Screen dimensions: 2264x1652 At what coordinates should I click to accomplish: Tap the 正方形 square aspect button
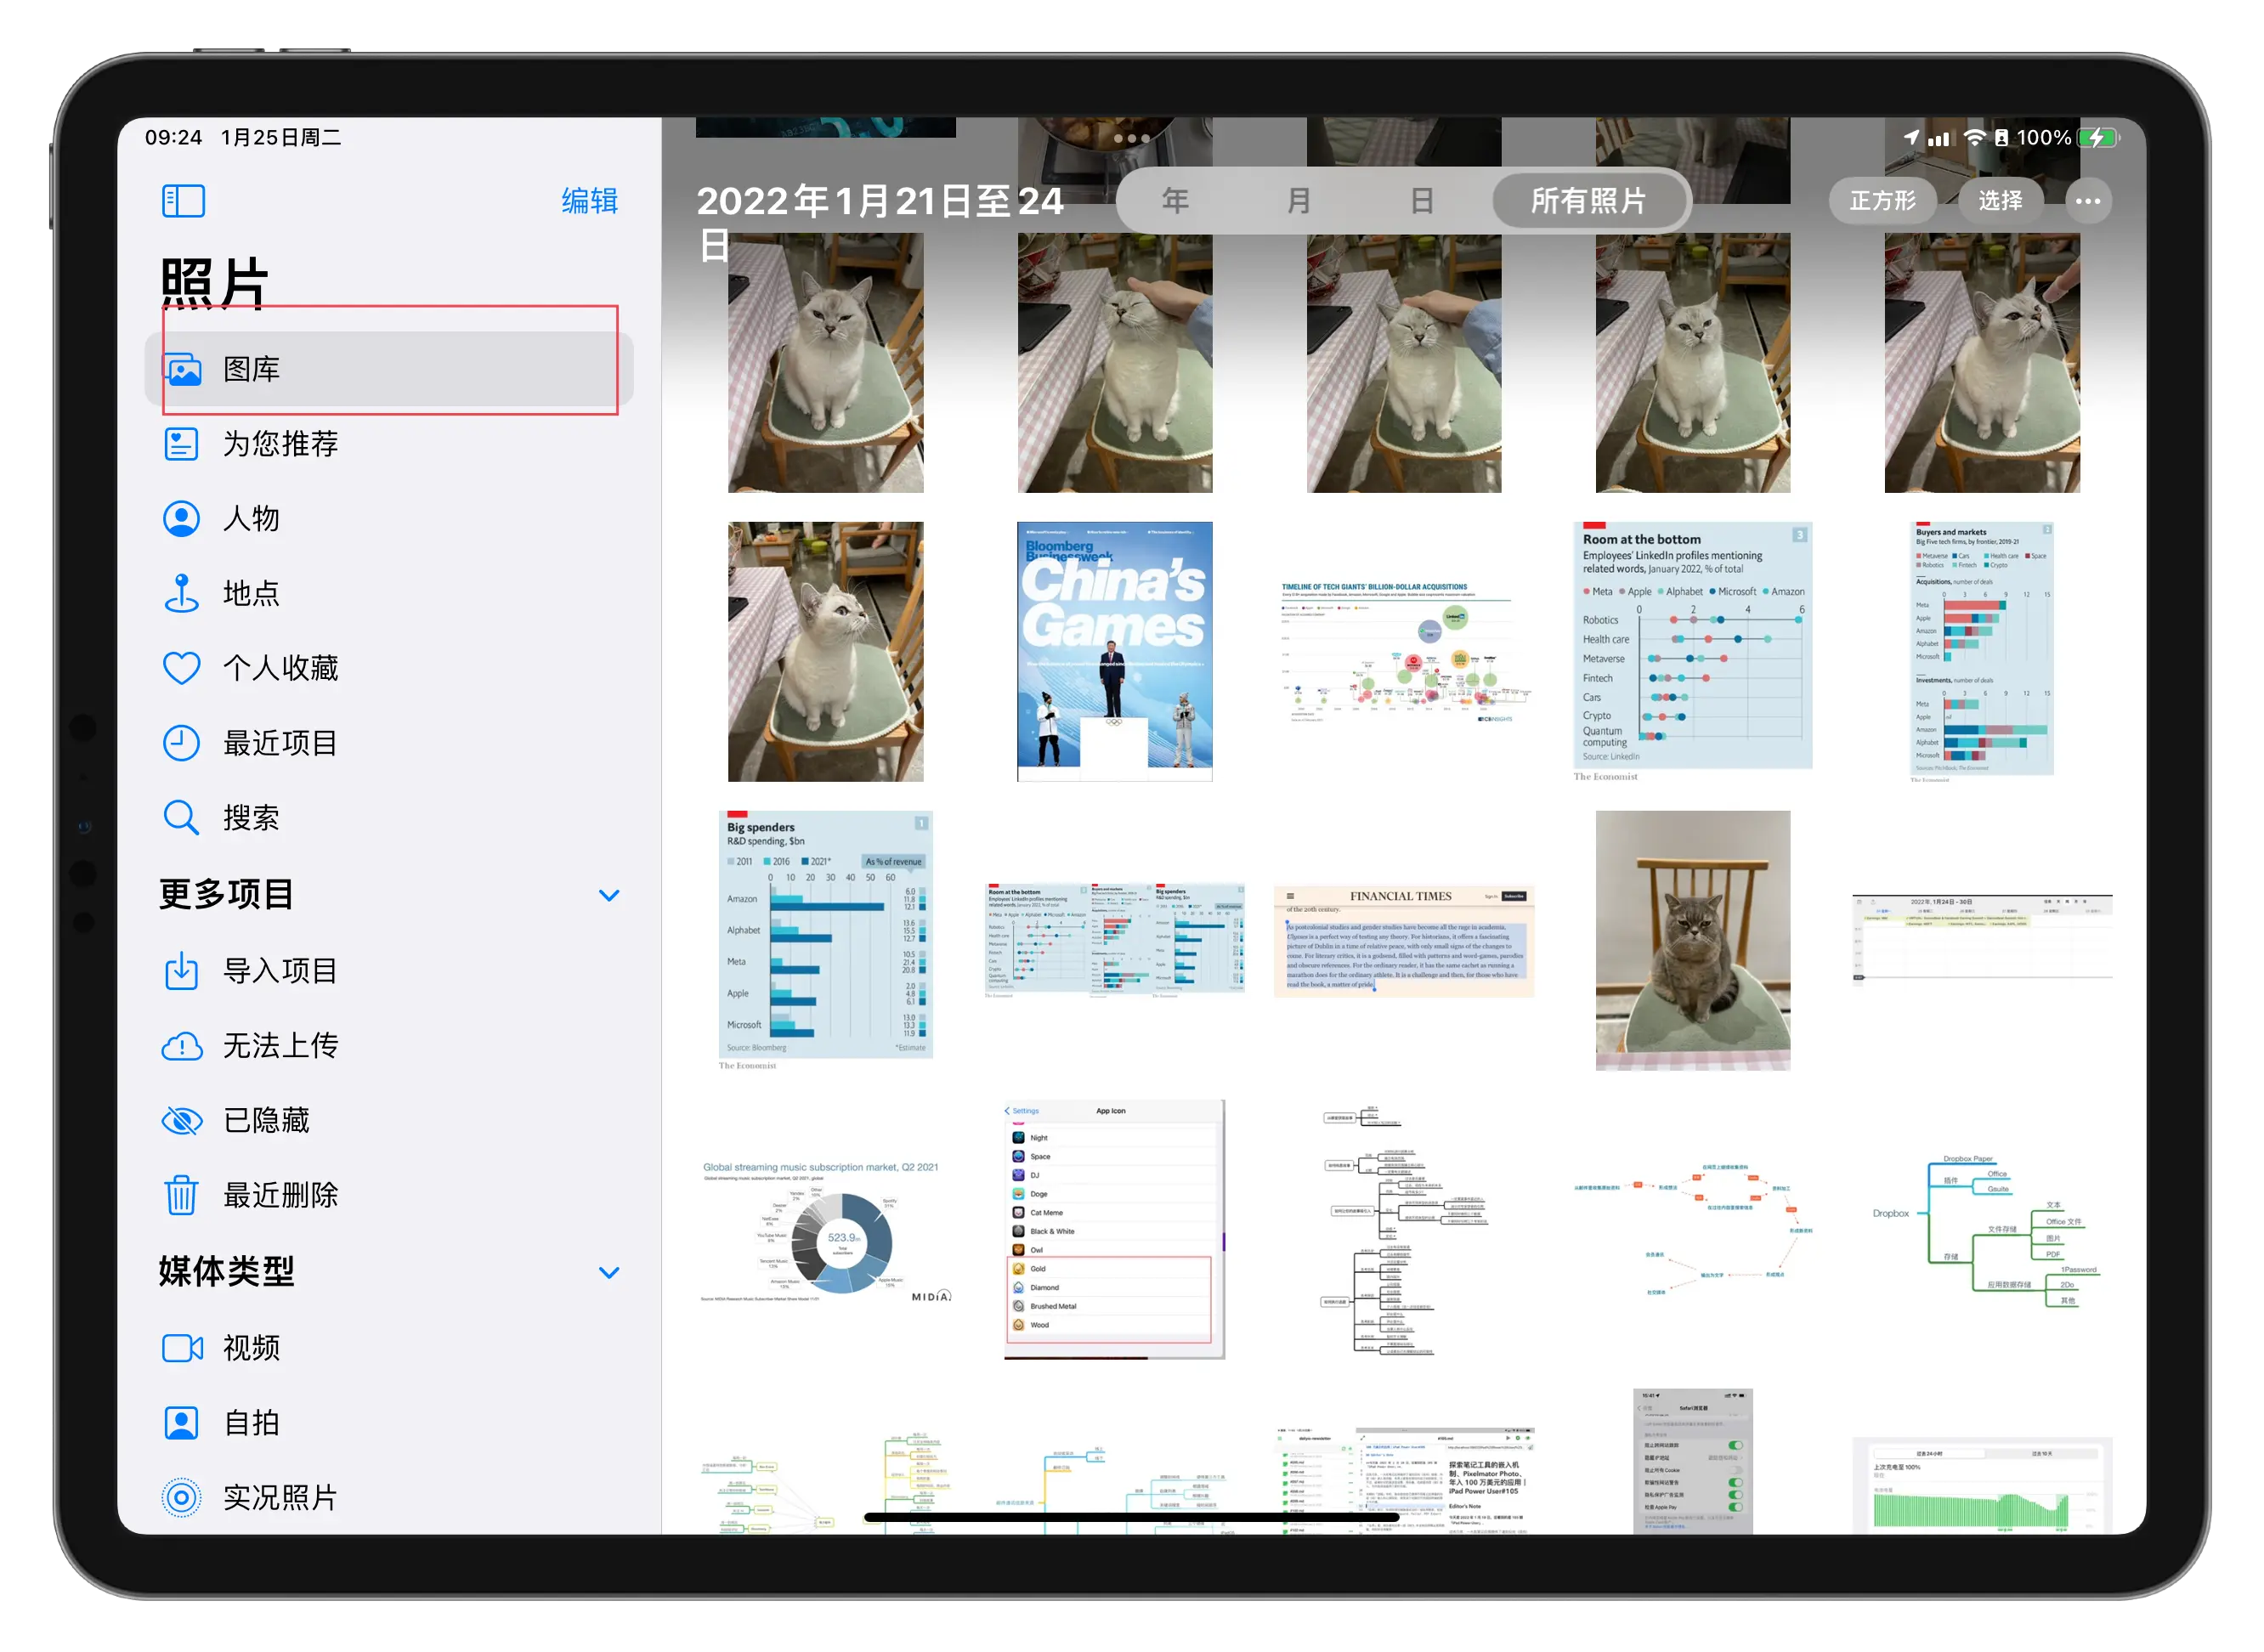(x=1883, y=201)
